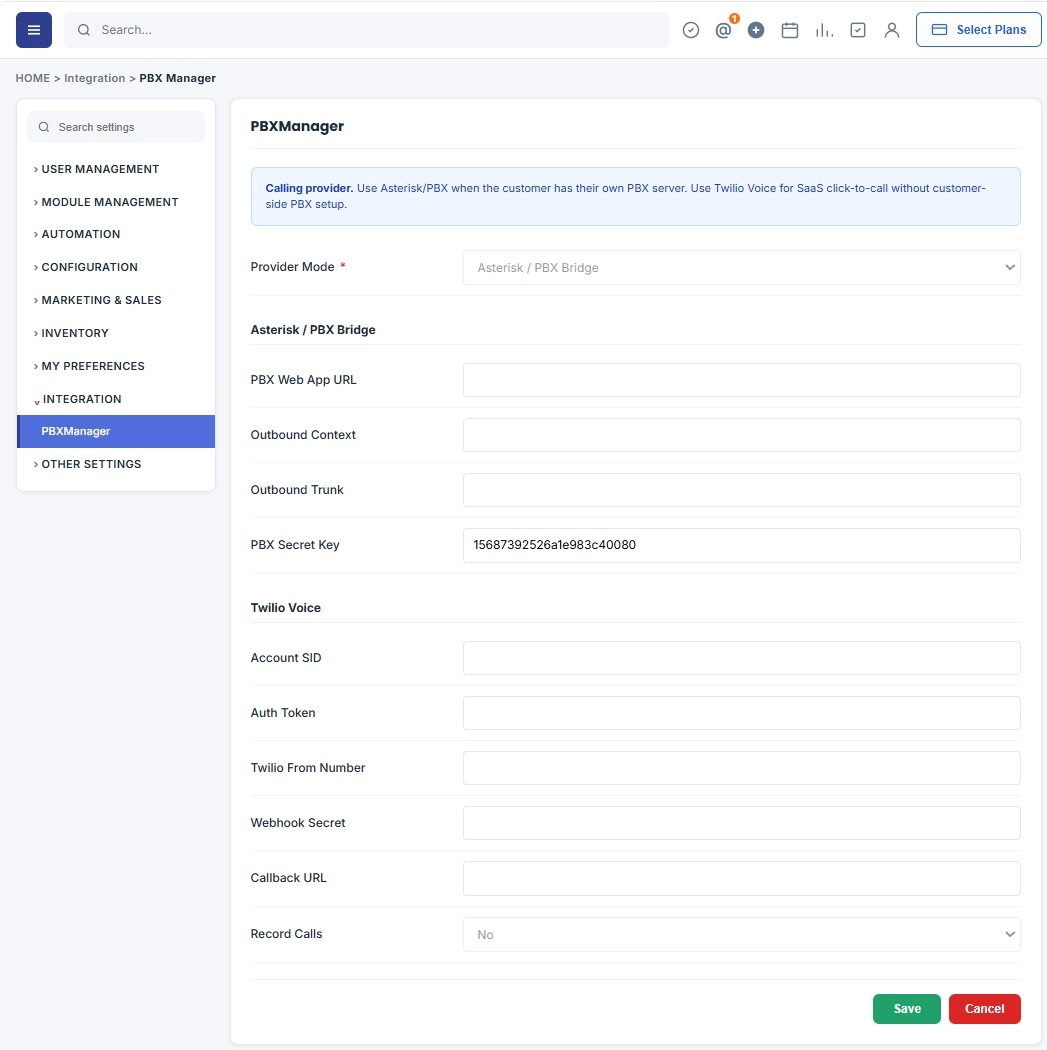Click the tasks checkbox icon in header
Viewport: 1047px width, 1050px height.
click(858, 30)
